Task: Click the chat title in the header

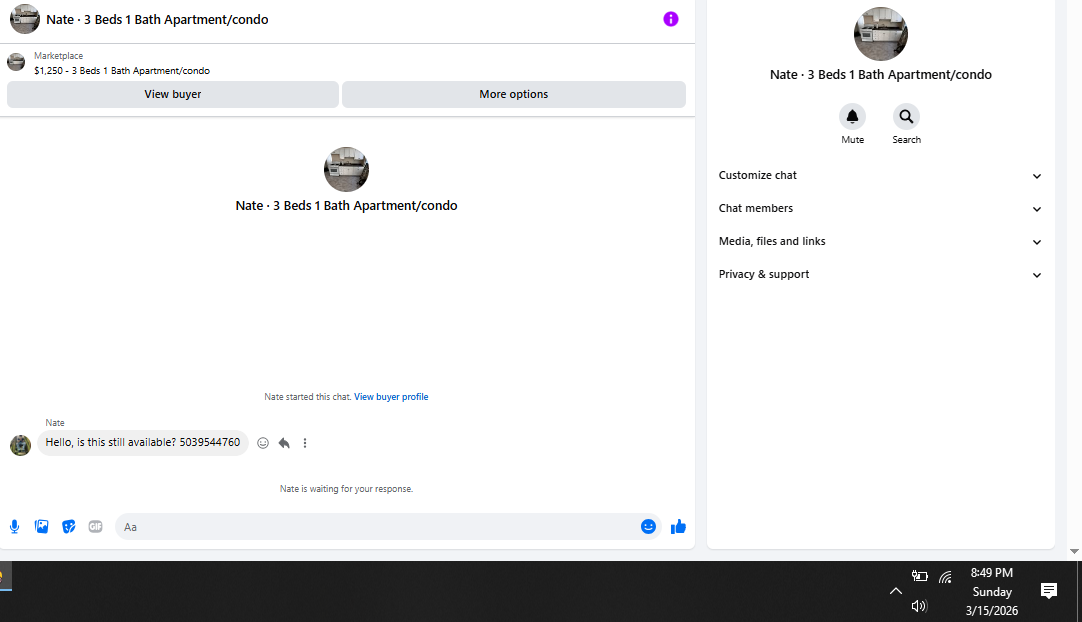Action: tap(157, 19)
